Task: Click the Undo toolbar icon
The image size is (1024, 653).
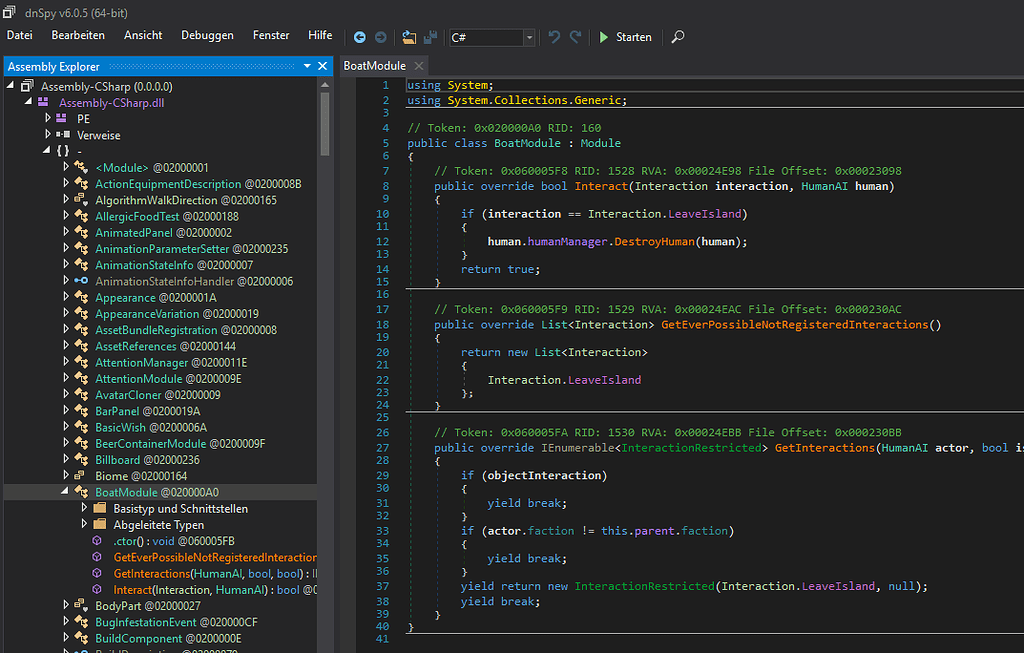Action: pos(553,36)
